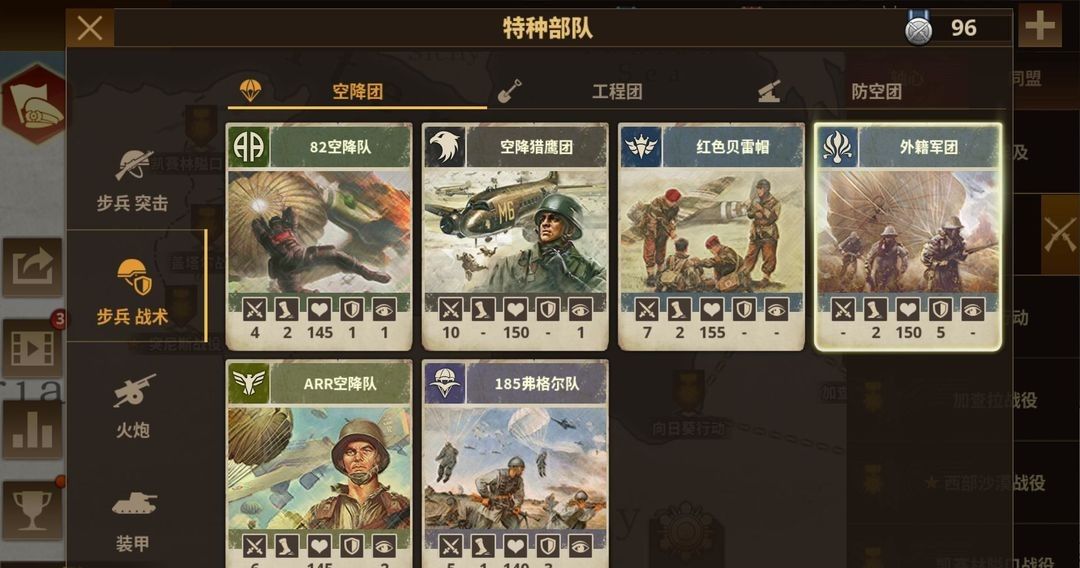Open the trophy achievements icon

[x=32, y=512]
